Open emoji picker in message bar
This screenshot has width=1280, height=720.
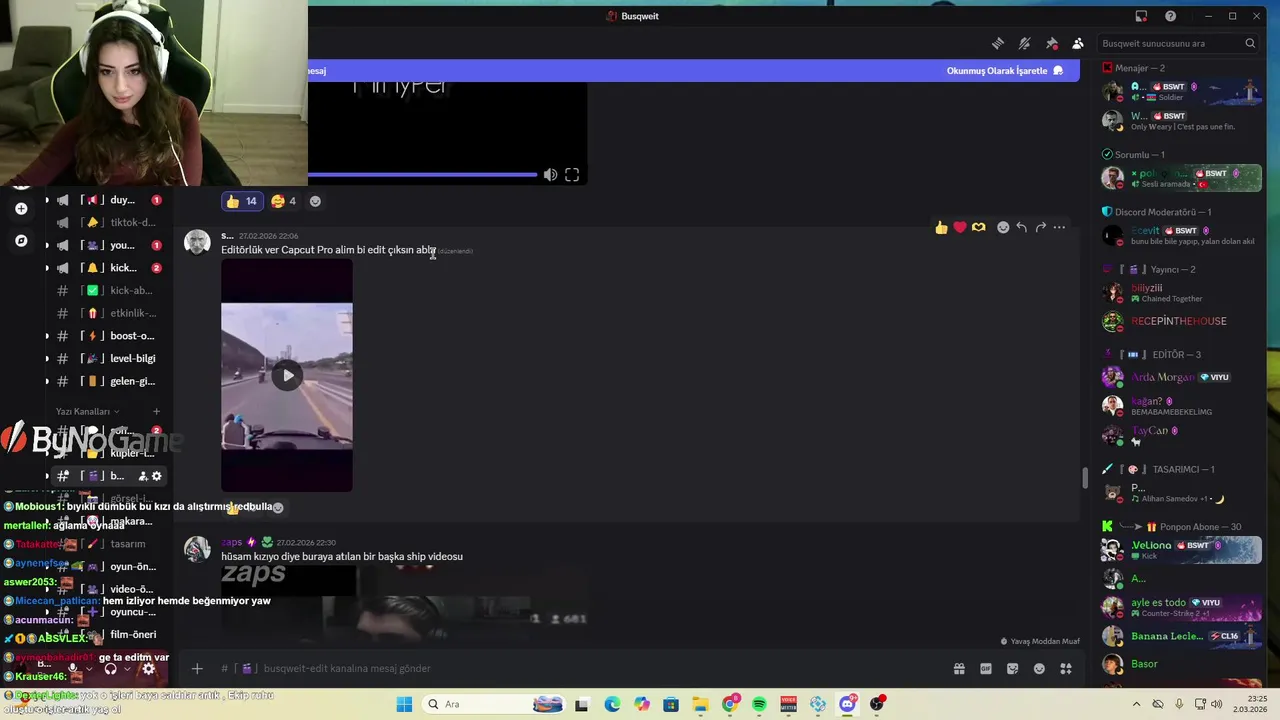pyautogui.click(x=1040, y=668)
